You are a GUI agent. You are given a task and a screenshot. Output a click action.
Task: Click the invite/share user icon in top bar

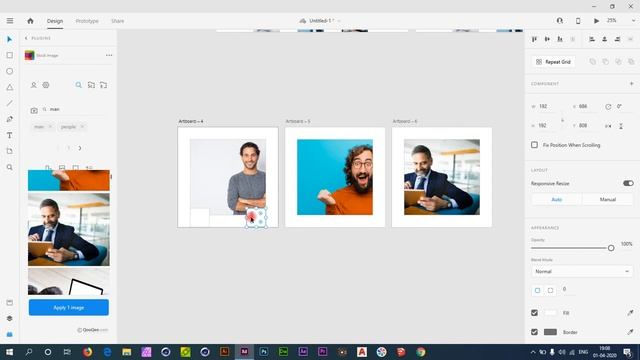(560, 21)
